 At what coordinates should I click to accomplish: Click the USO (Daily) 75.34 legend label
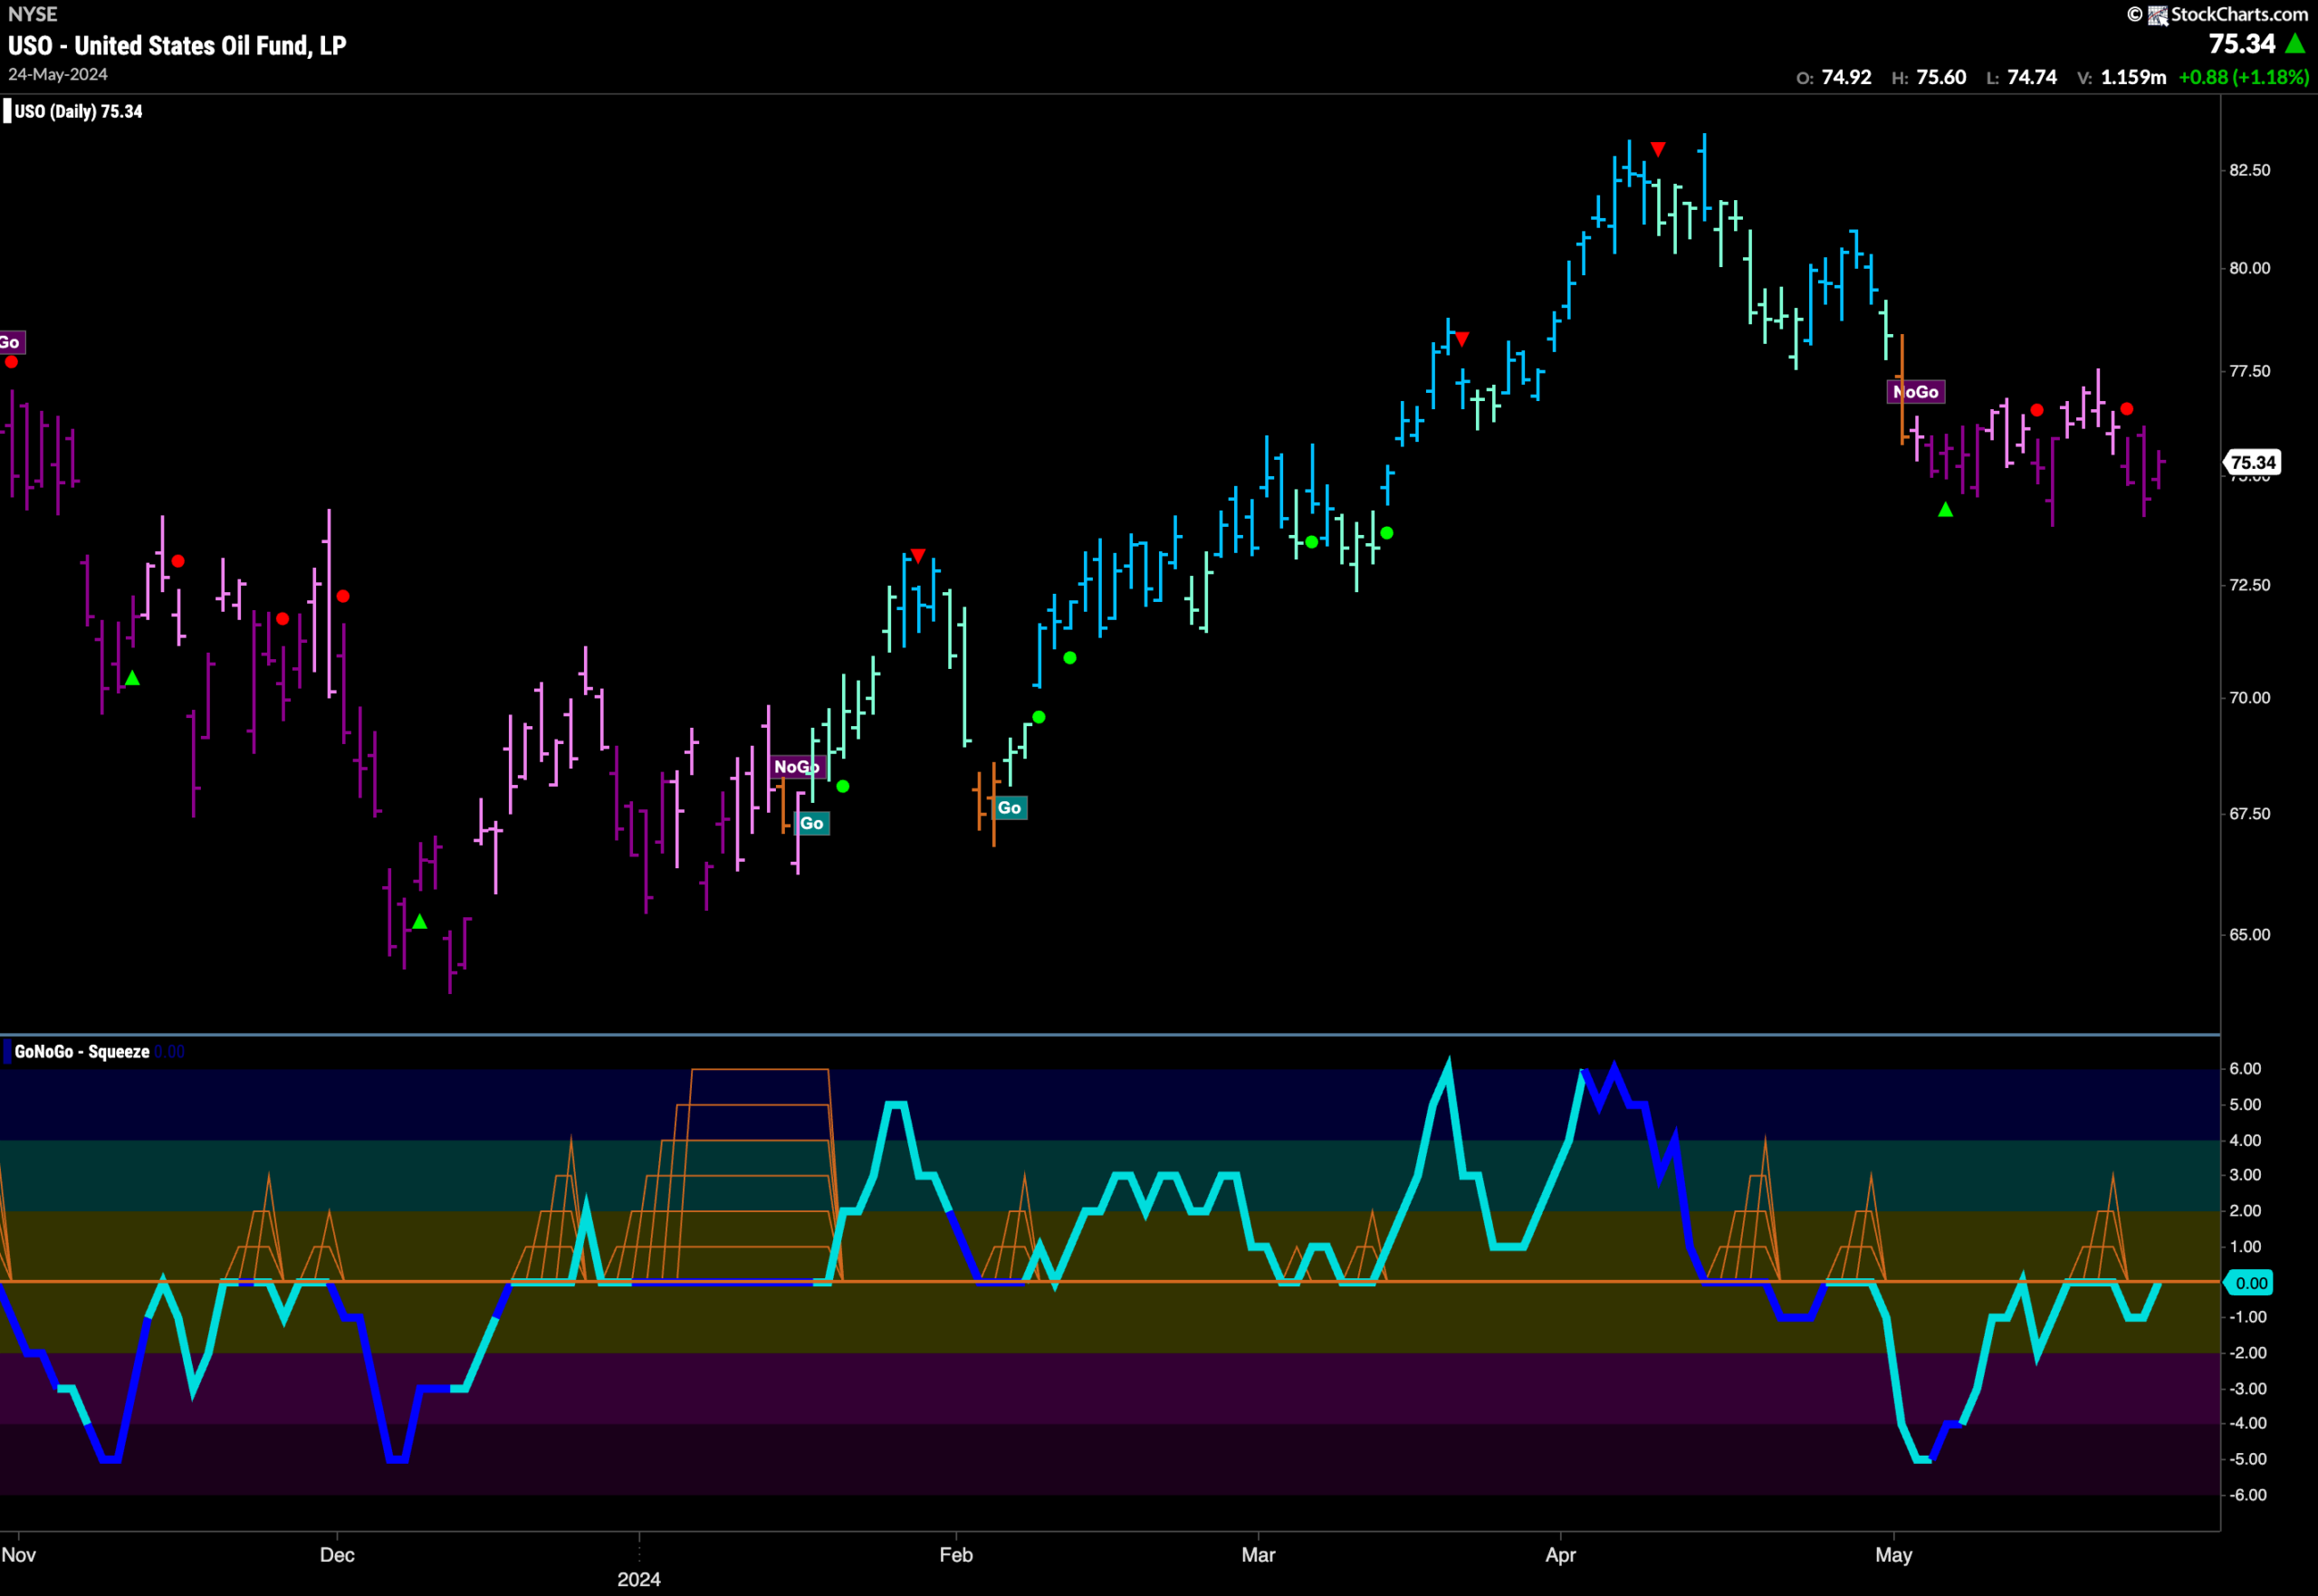click(x=78, y=111)
